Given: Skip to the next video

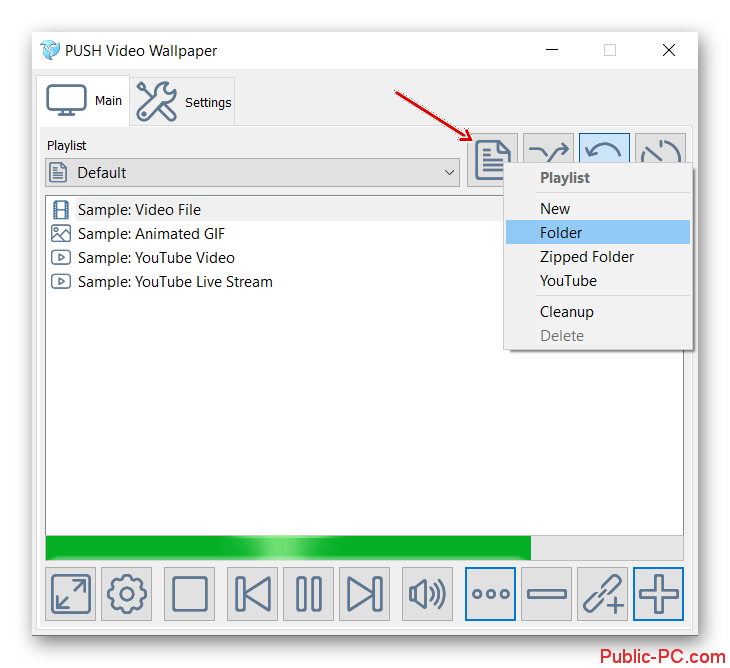Looking at the screenshot, I should 365,594.
